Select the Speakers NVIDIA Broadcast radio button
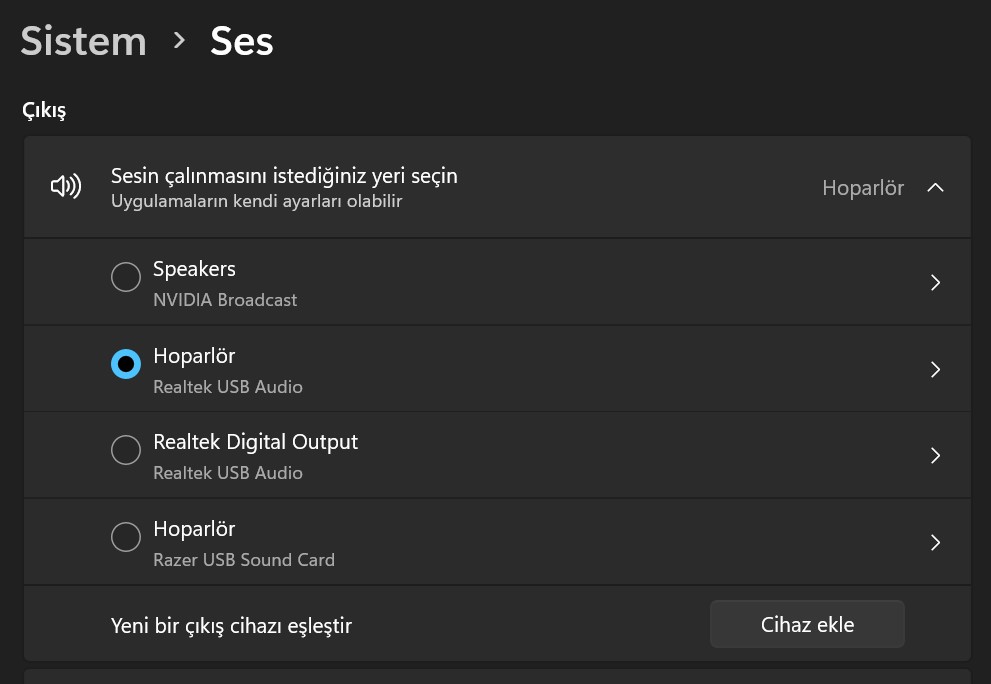The image size is (991, 684). click(126, 277)
